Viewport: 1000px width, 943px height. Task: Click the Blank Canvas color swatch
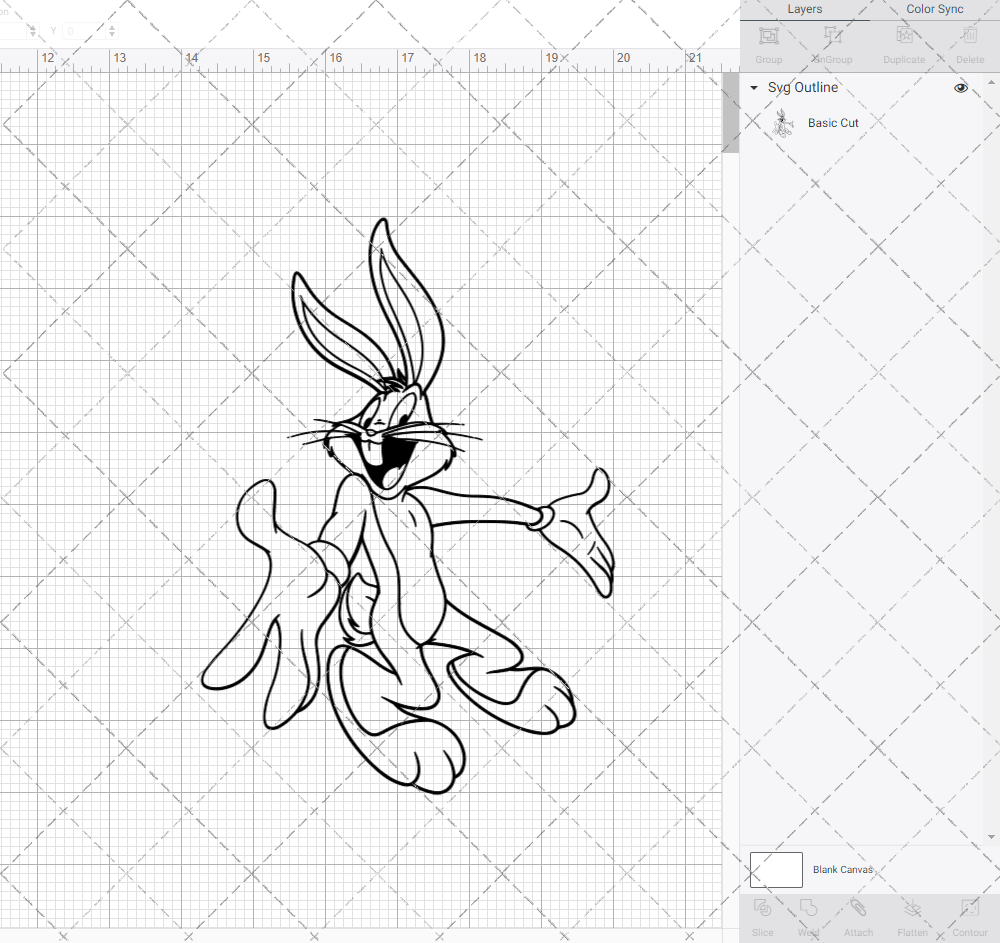[776, 870]
